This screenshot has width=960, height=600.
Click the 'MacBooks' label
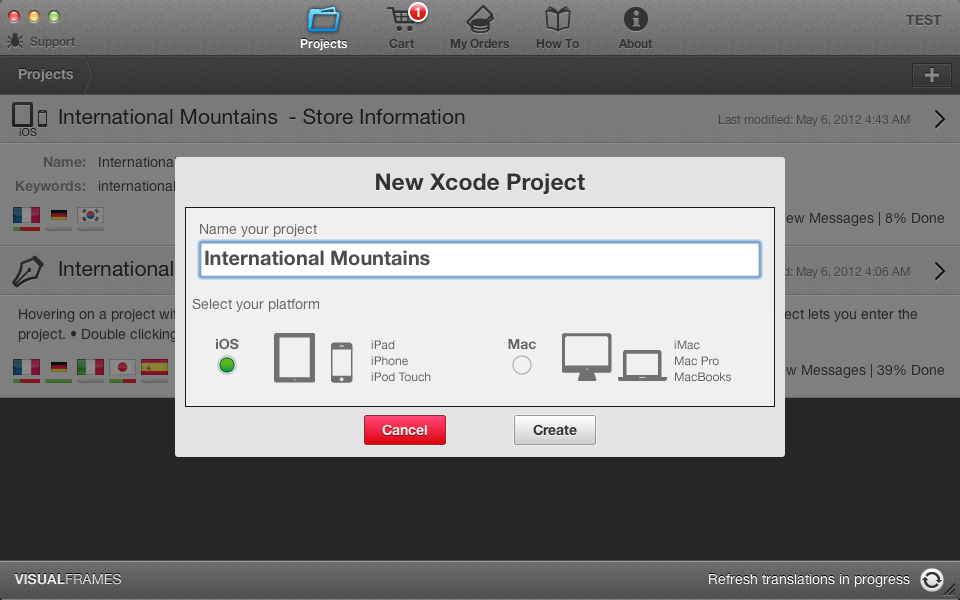[702, 377]
